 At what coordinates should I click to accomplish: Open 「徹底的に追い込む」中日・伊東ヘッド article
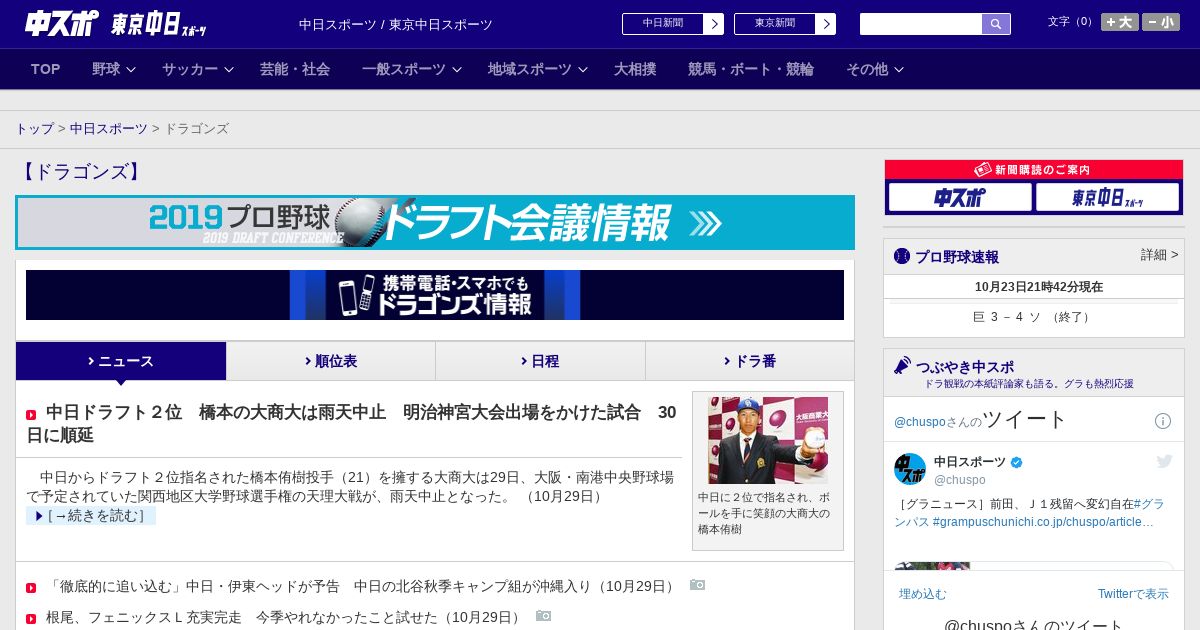click(363, 586)
